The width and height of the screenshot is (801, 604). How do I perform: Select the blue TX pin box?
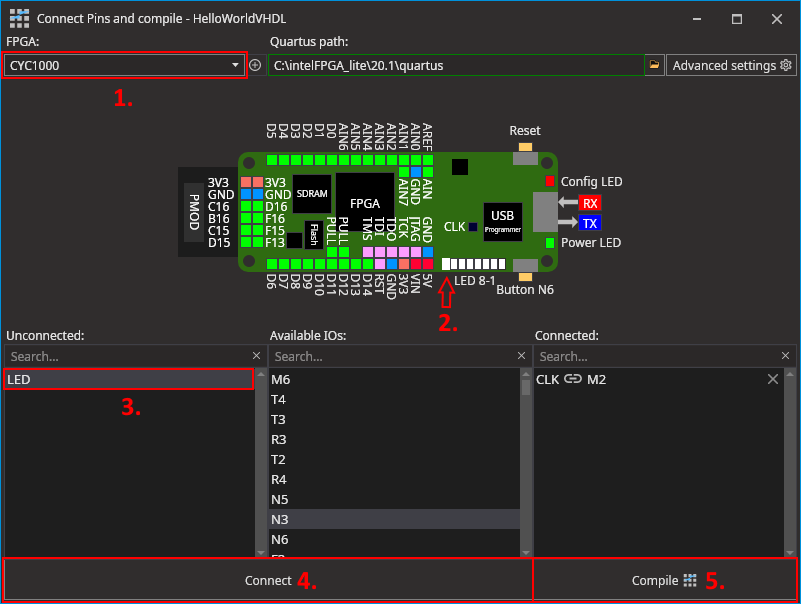pyautogui.click(x=590, y=223)
